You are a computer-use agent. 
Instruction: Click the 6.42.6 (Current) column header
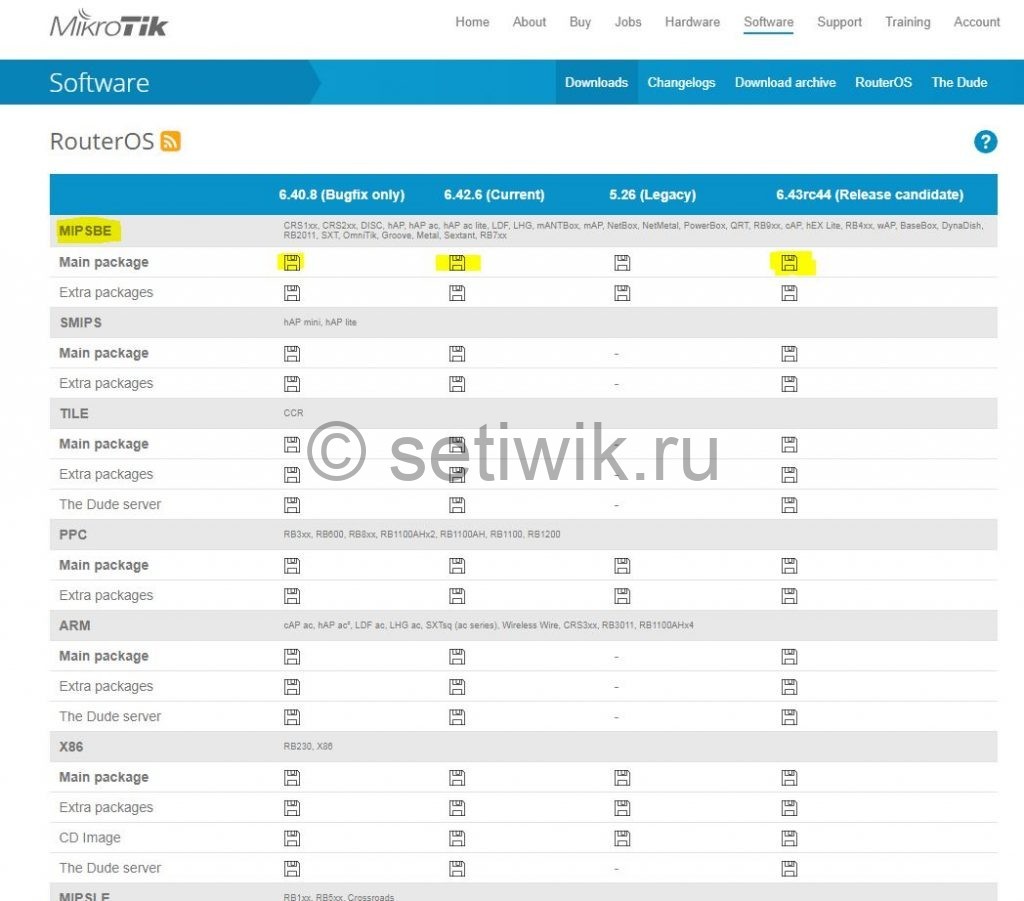(x=494, y=195)
